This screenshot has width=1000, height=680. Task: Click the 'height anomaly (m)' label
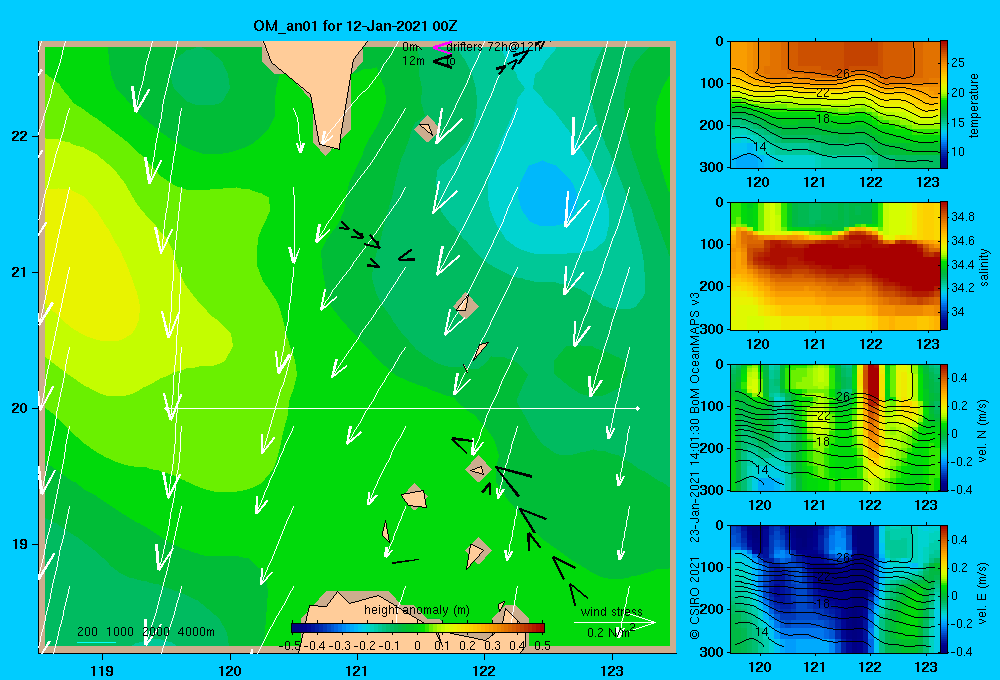(416, 610)
